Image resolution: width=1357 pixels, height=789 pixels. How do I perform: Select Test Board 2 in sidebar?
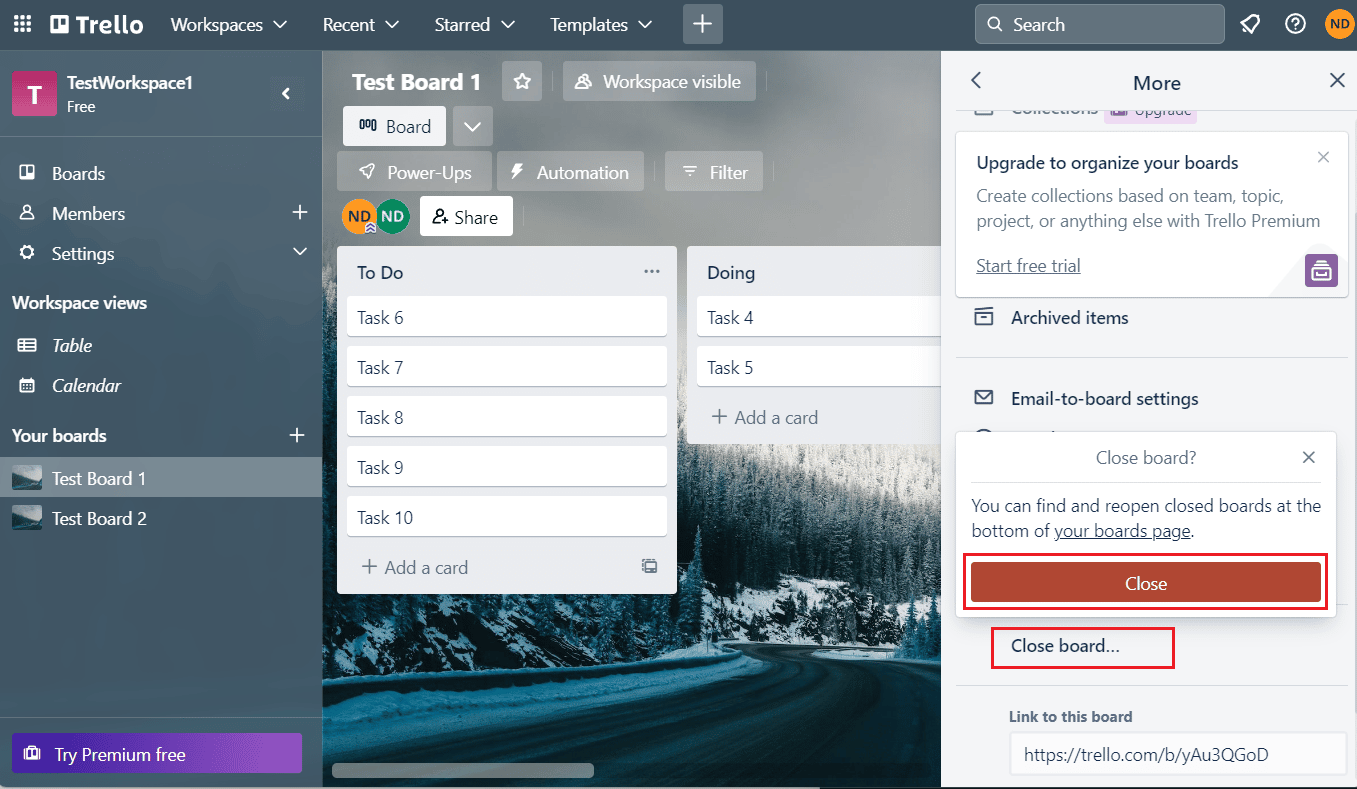pyautogui.click(x=161, y=518)
